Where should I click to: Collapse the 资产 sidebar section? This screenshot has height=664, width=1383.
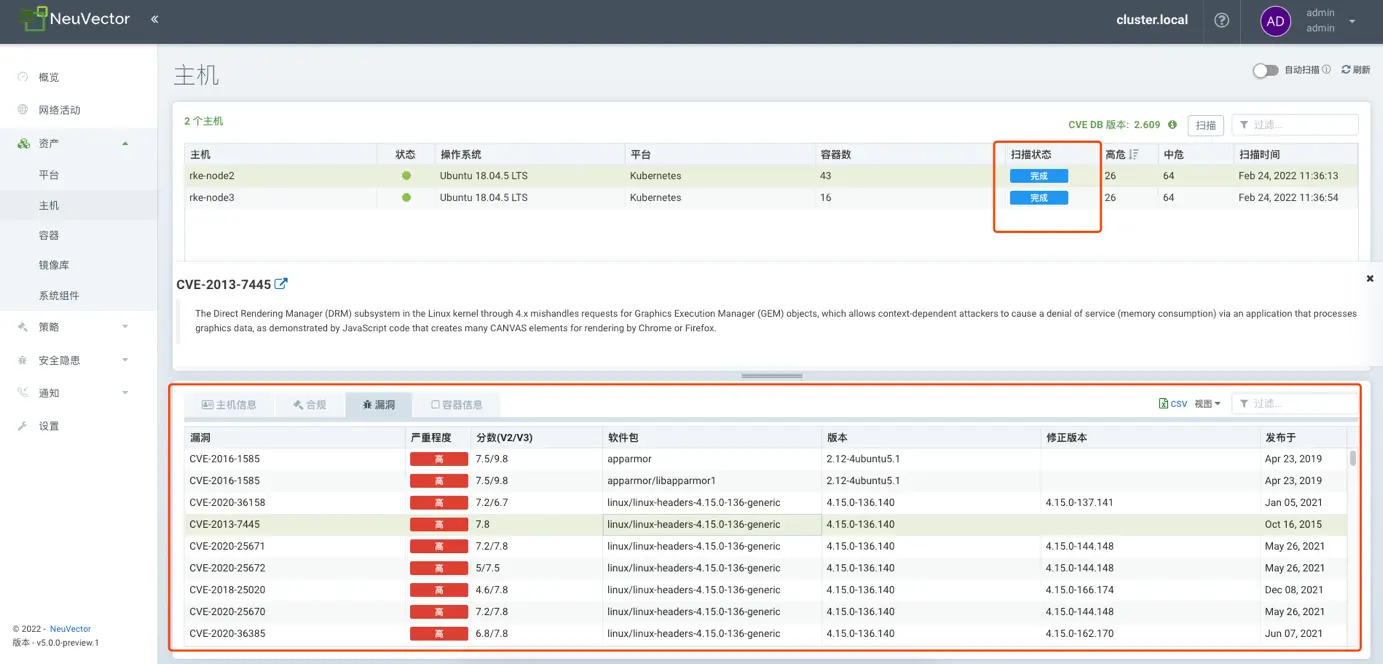(125, 143)
